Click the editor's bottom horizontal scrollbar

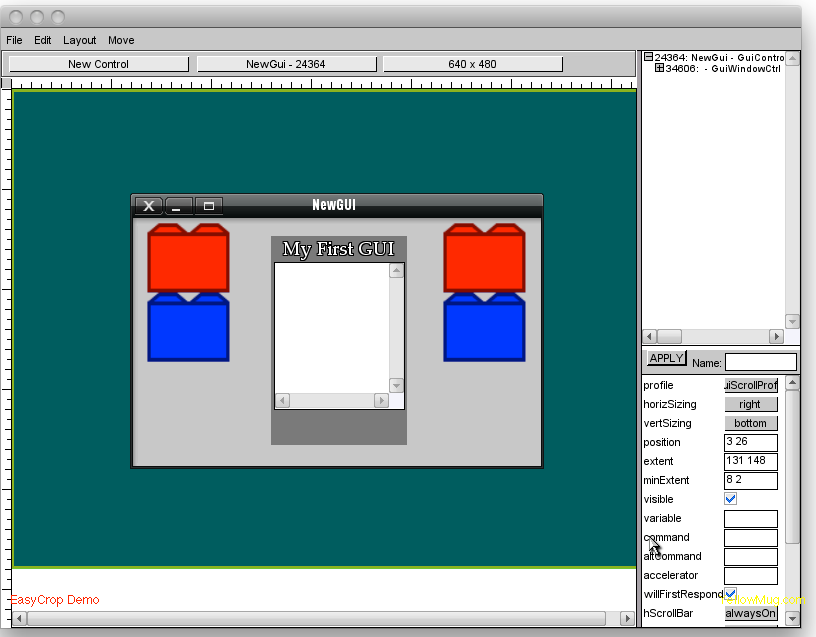pyautogui.click(x=320, y=619)
